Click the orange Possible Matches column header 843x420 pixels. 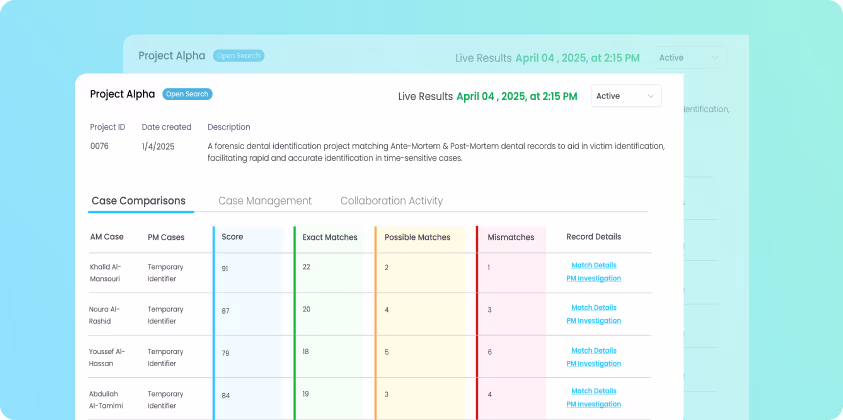(x=417, y=237)
